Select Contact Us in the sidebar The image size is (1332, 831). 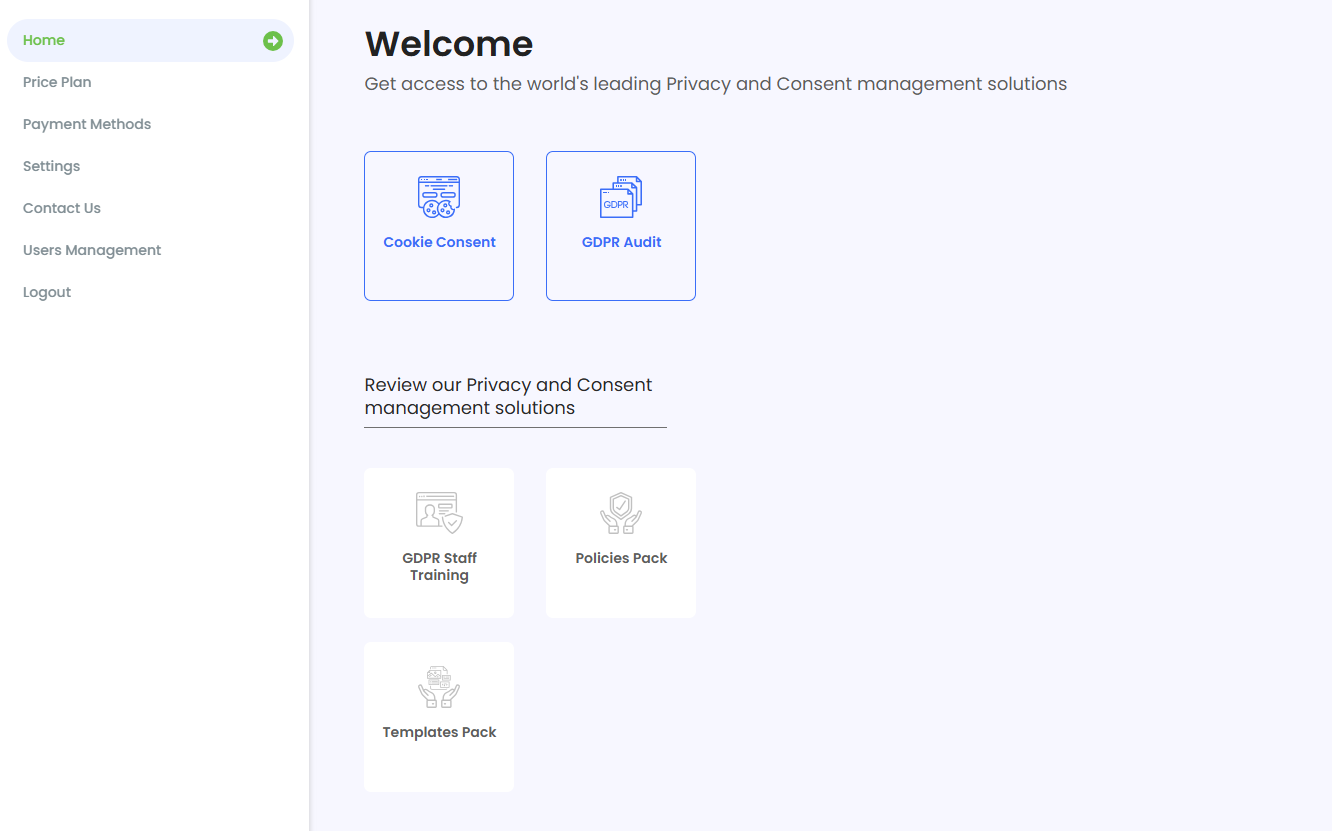tap(62, 209)
